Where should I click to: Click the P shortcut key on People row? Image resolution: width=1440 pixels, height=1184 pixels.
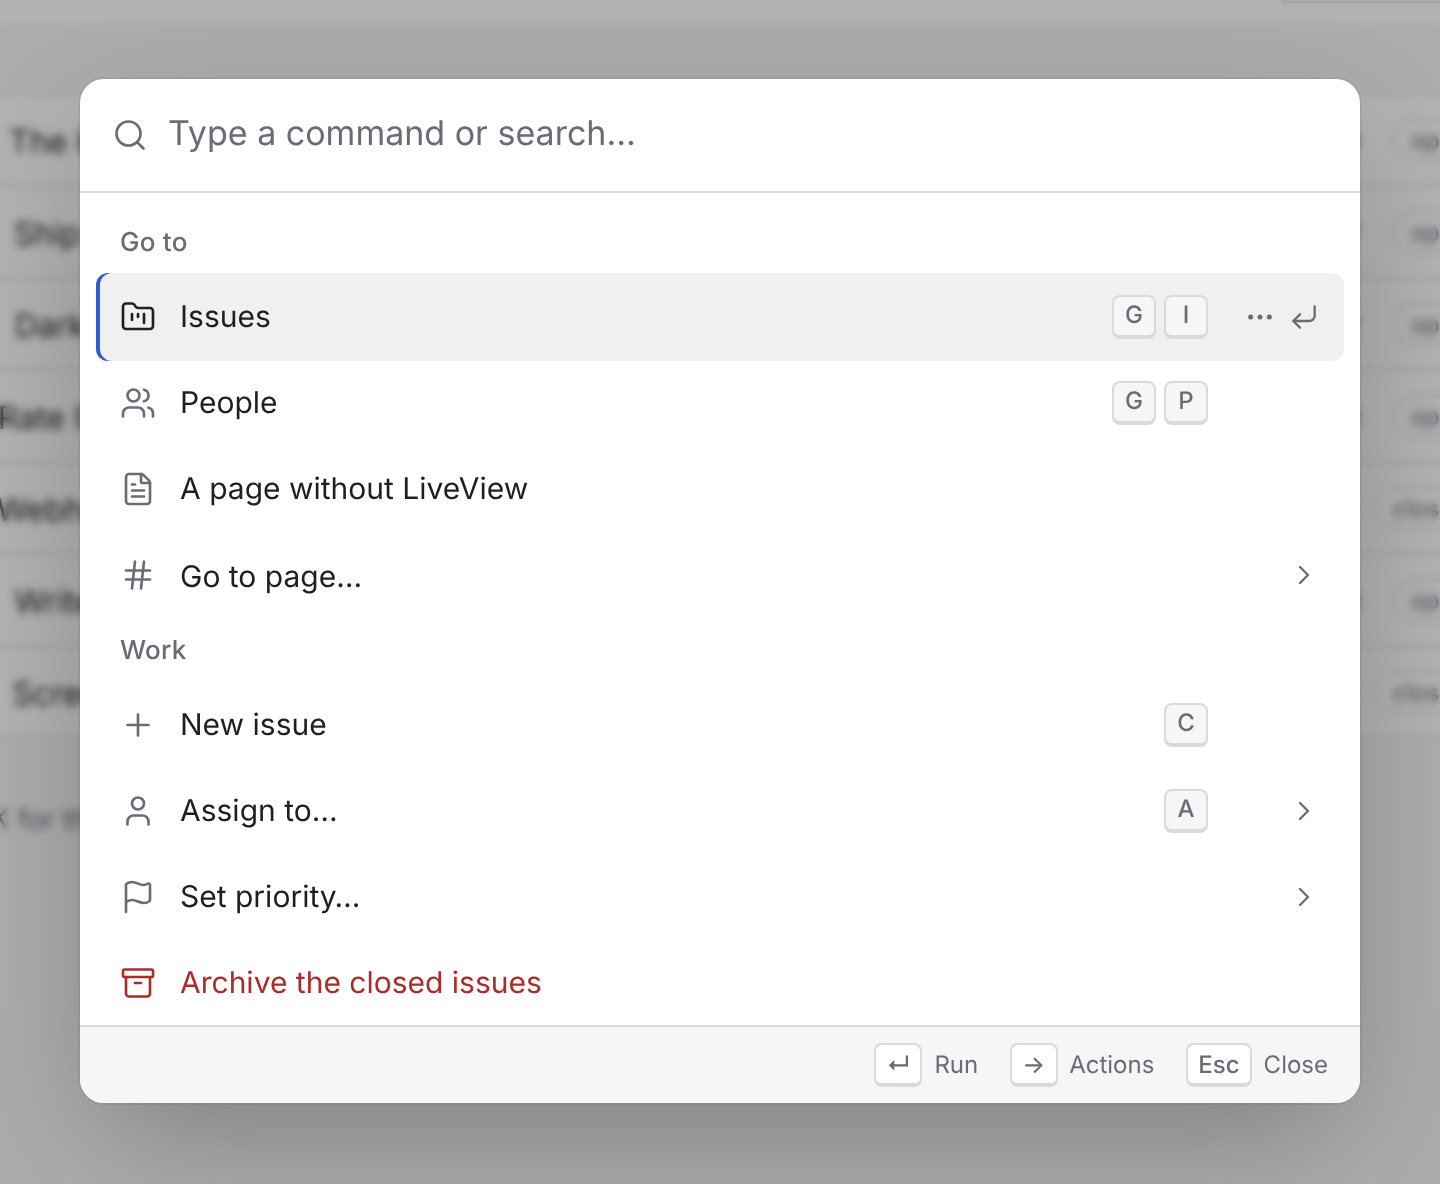coord(1186,402)
